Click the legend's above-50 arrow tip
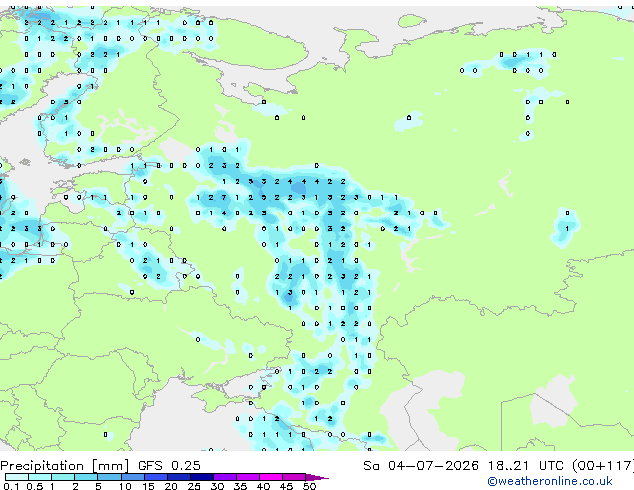634x490 pixels. click(317, 478)
